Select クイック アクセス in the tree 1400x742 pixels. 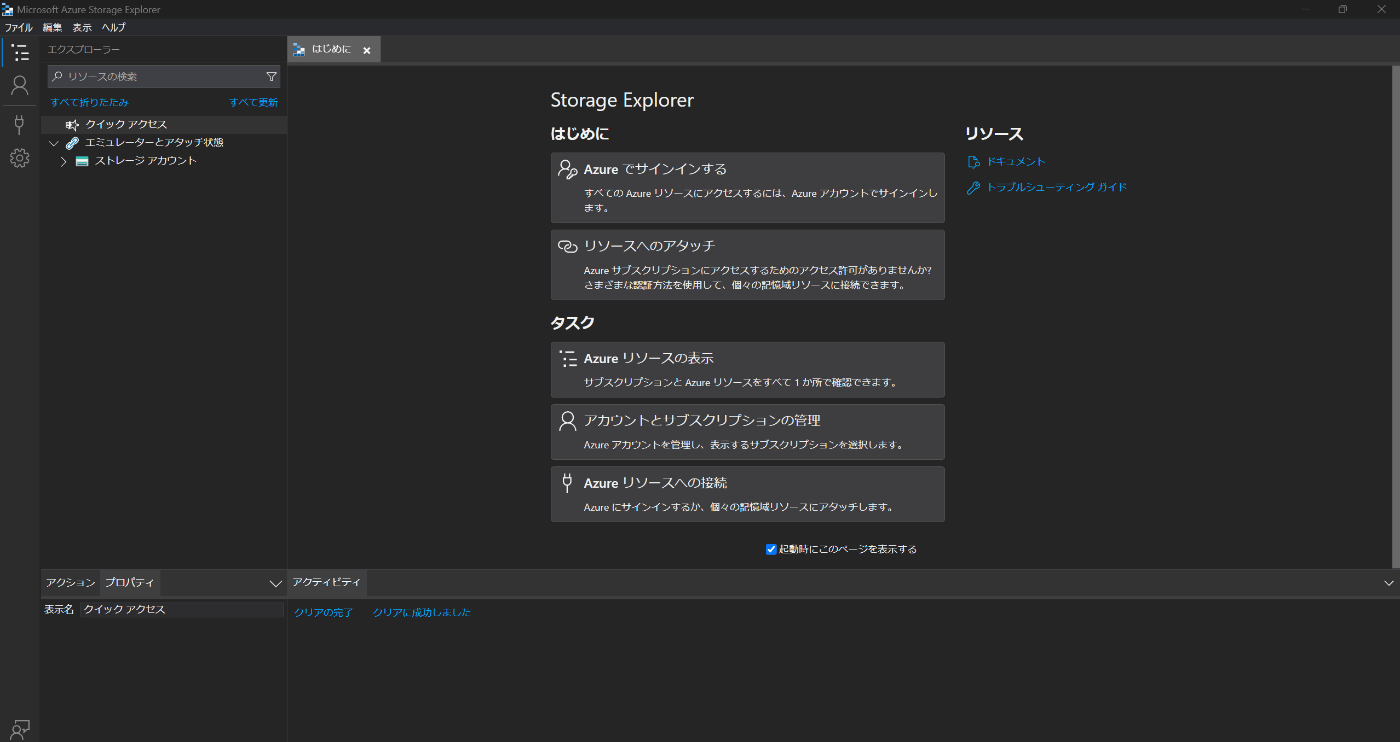click(x=126, y=125)
